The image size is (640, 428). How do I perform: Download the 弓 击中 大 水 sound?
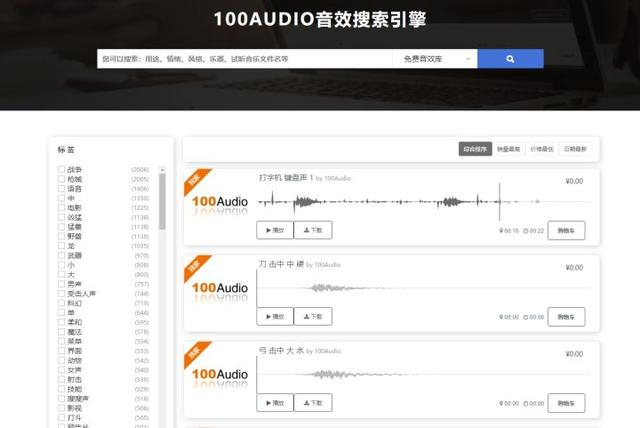tap(313, 403)
